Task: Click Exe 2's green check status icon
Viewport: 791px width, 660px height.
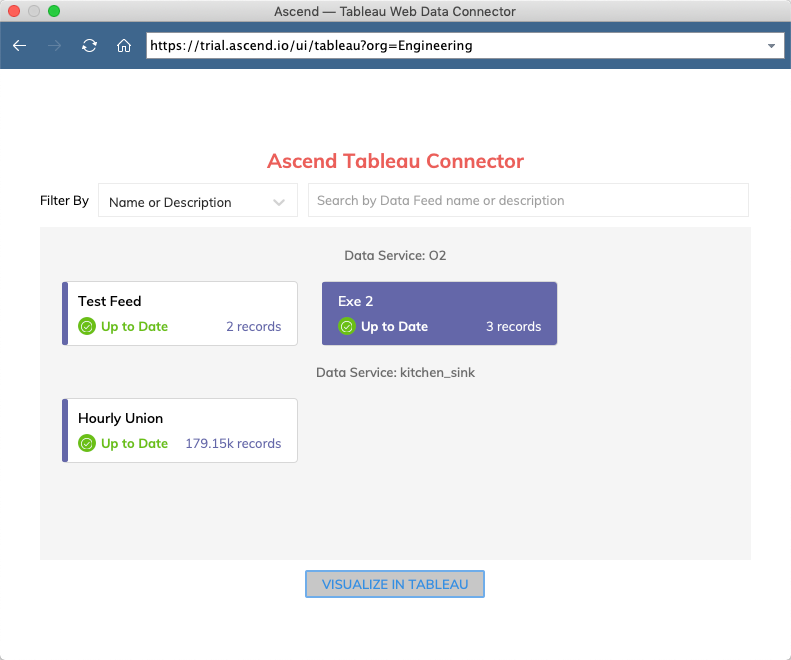Action: coord(347,326)
